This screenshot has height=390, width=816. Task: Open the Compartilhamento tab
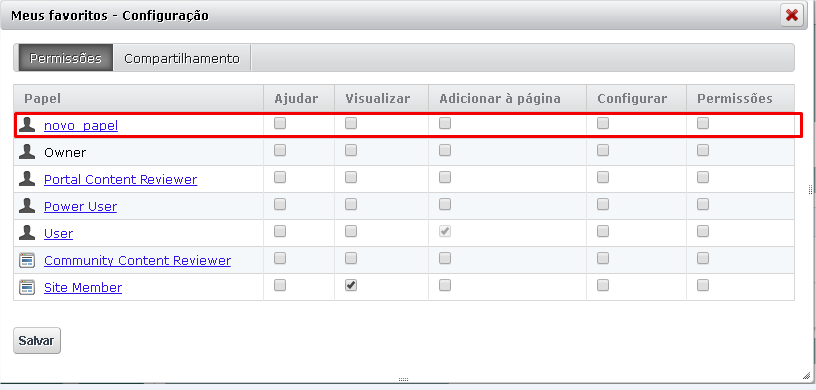(x=182, y=58)
